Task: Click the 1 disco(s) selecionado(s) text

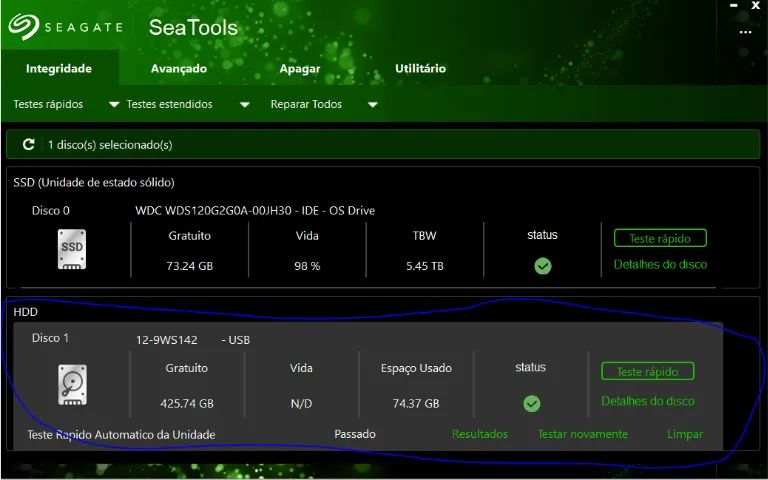Action: tap(110, 145)
